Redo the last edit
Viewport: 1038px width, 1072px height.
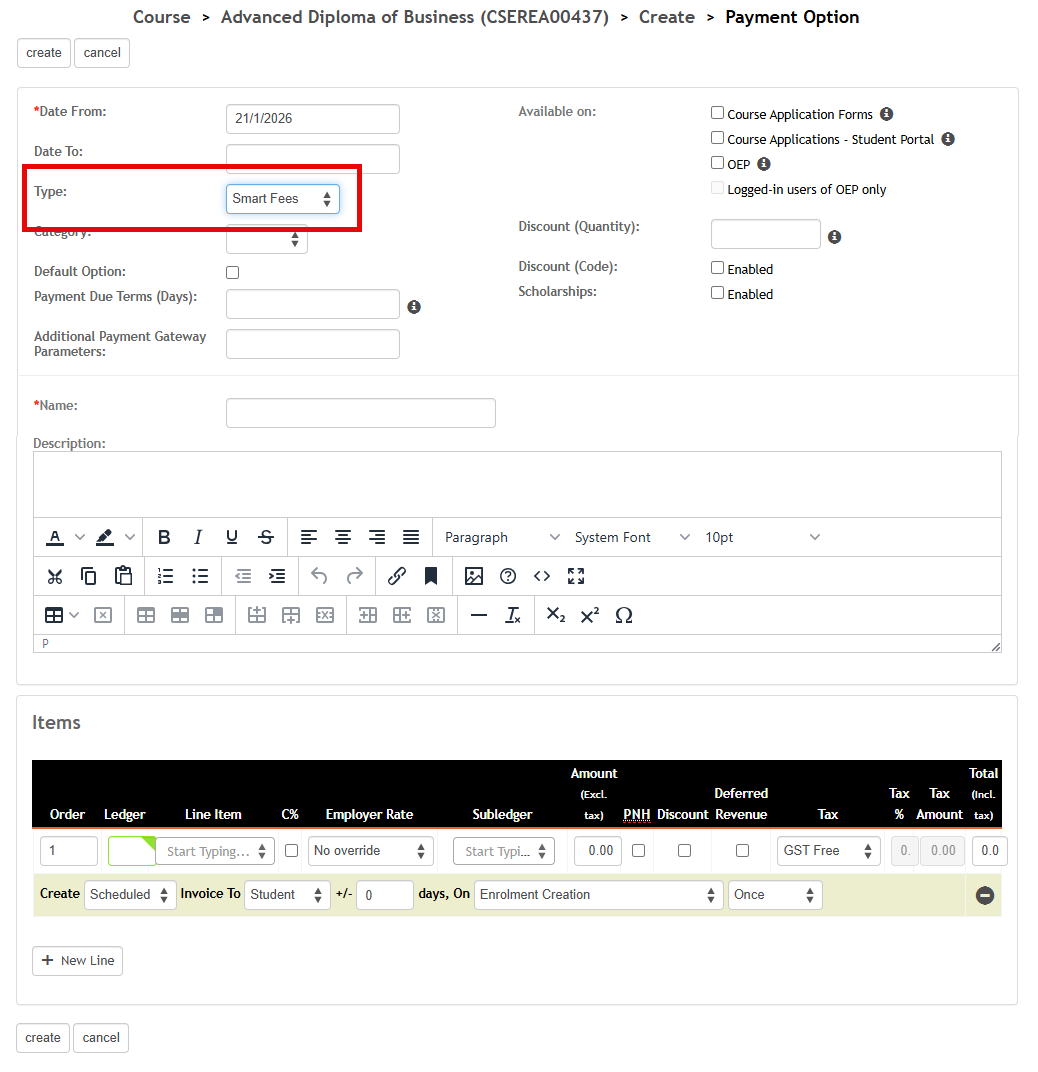pos(354,576)
